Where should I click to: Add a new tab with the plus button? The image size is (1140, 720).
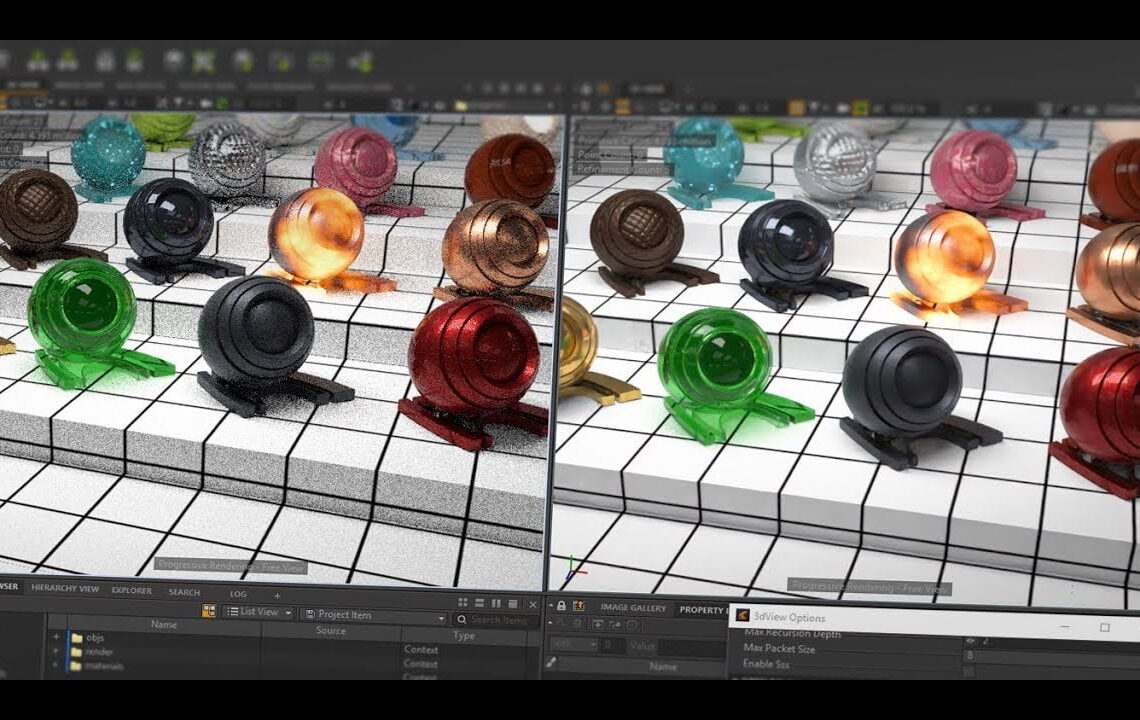click(277, 595)
